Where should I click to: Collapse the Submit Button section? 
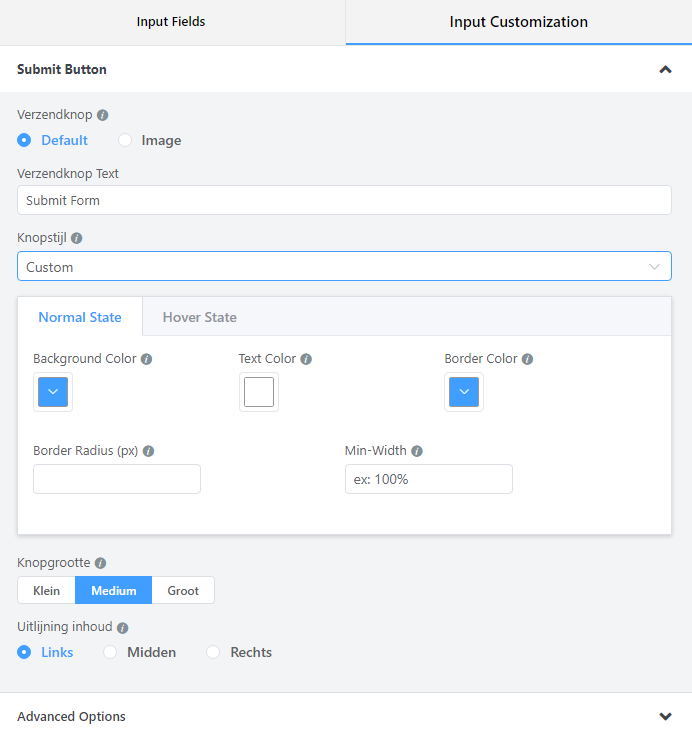665,70
